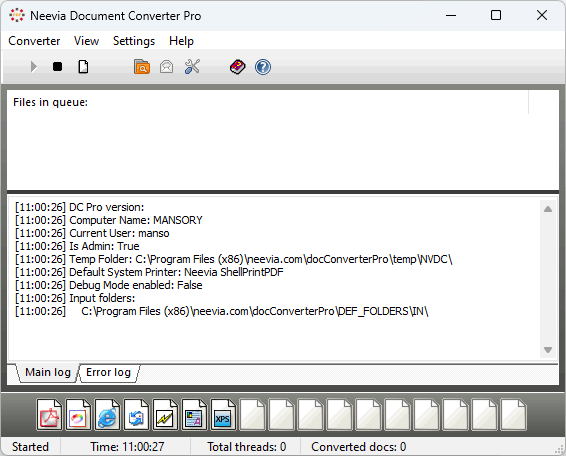566x456 pixels.
Task: Click the 'Default System Printer' log line
Action: pyautogui.click(x=149, y=272)
